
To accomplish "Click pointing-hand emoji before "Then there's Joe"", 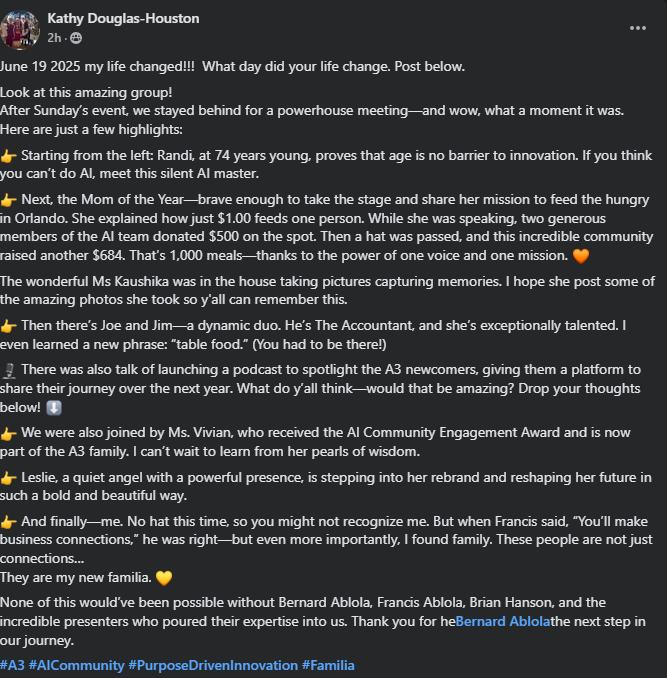I will [x=9, y=326].
